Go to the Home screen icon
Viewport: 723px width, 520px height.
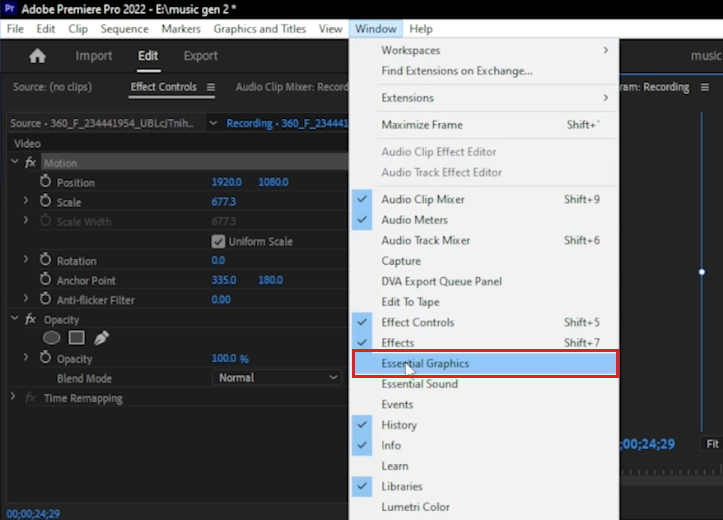tap(37, 56)
